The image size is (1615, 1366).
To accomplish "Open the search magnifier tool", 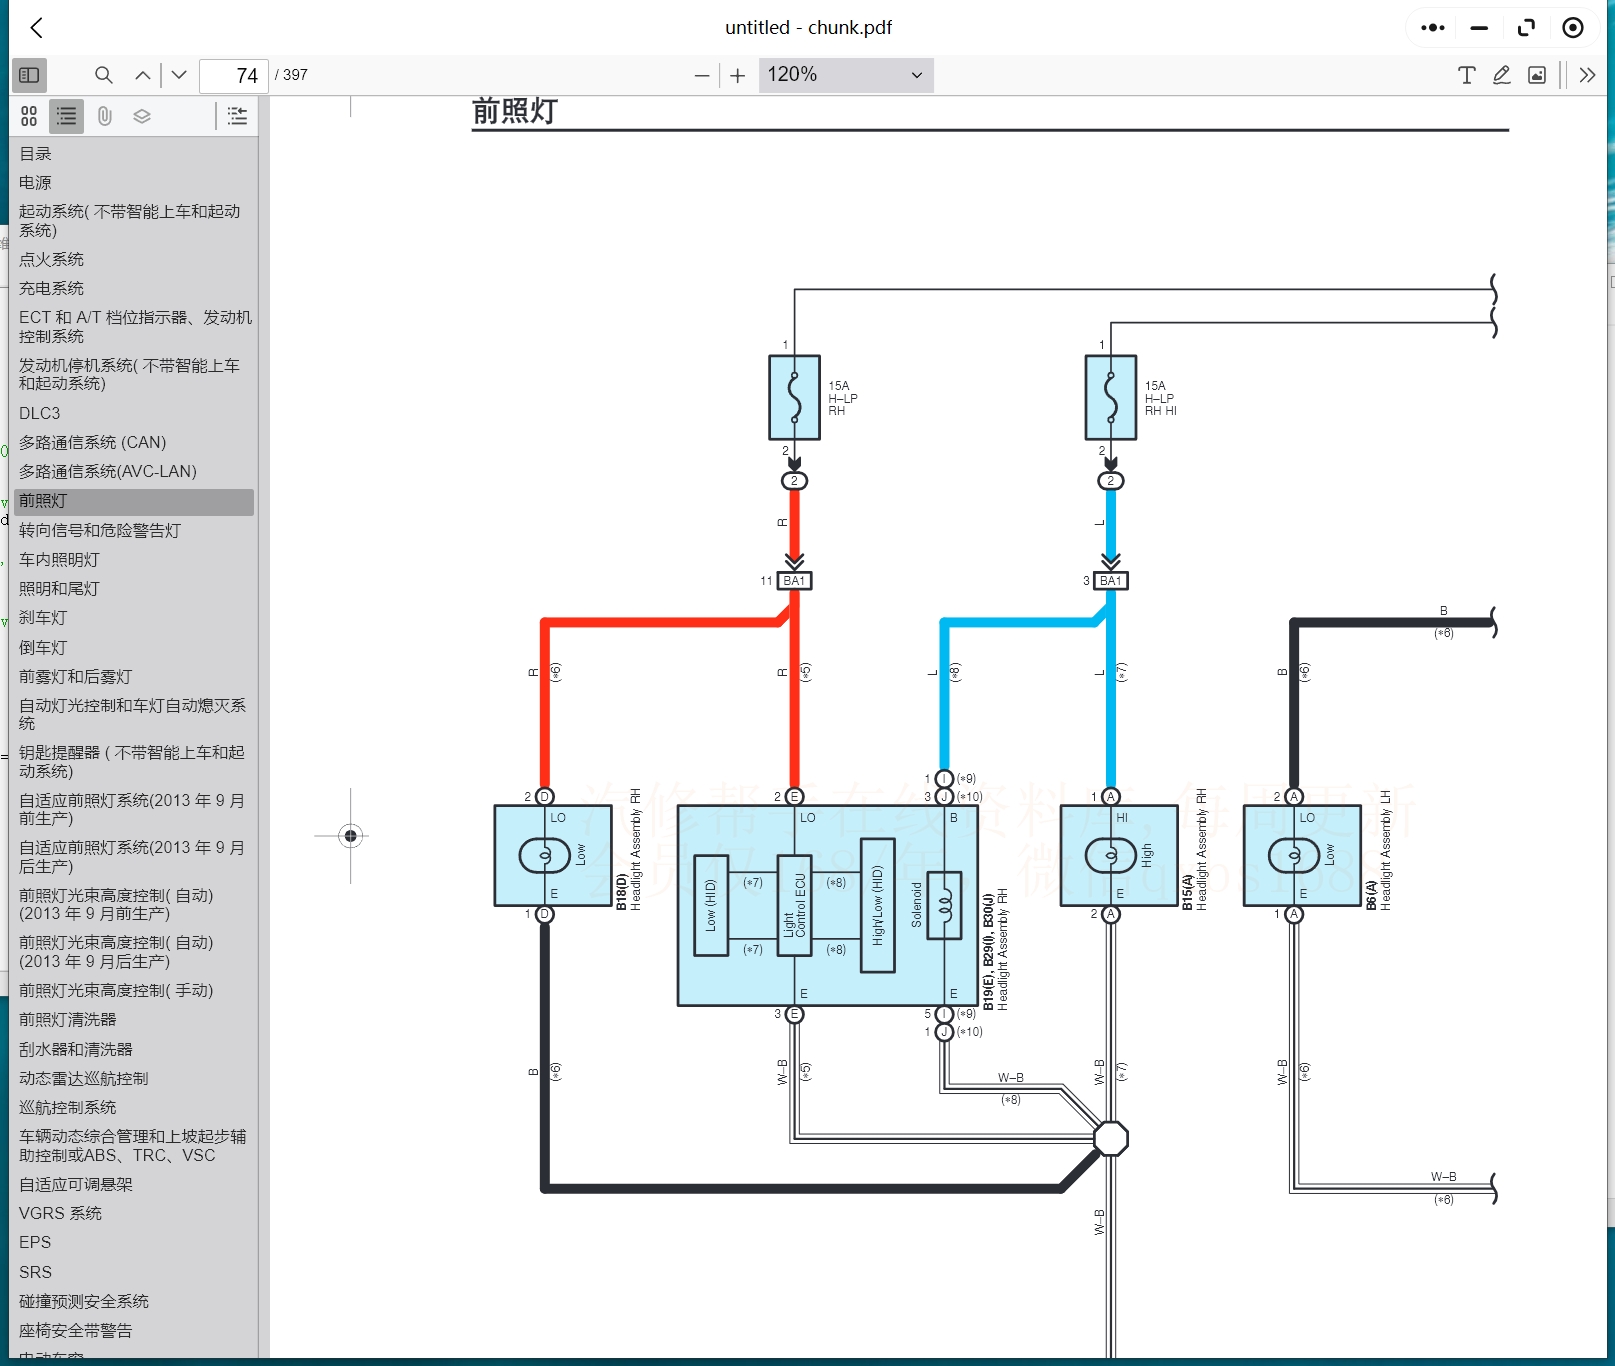I will coord(103,75).
